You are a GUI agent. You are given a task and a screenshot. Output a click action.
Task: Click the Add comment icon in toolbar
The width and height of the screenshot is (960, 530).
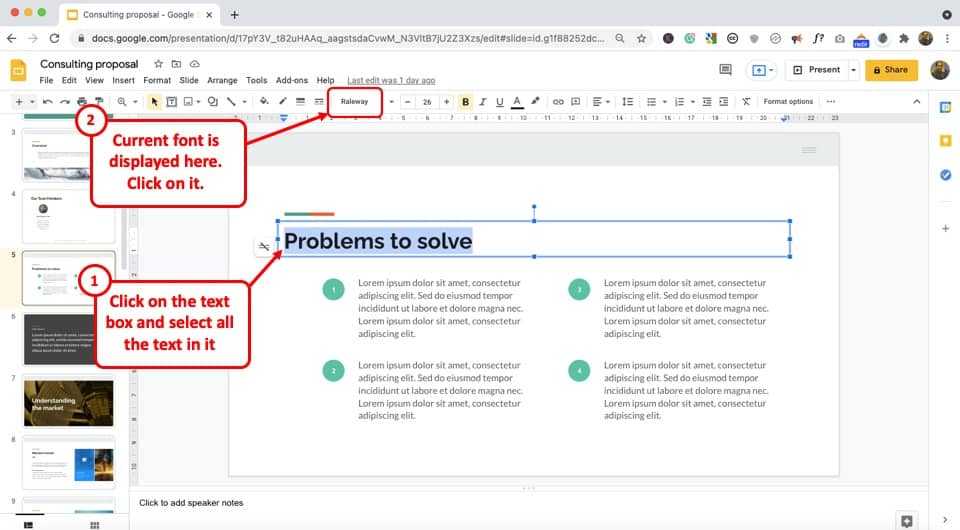(x=574, y=101)
